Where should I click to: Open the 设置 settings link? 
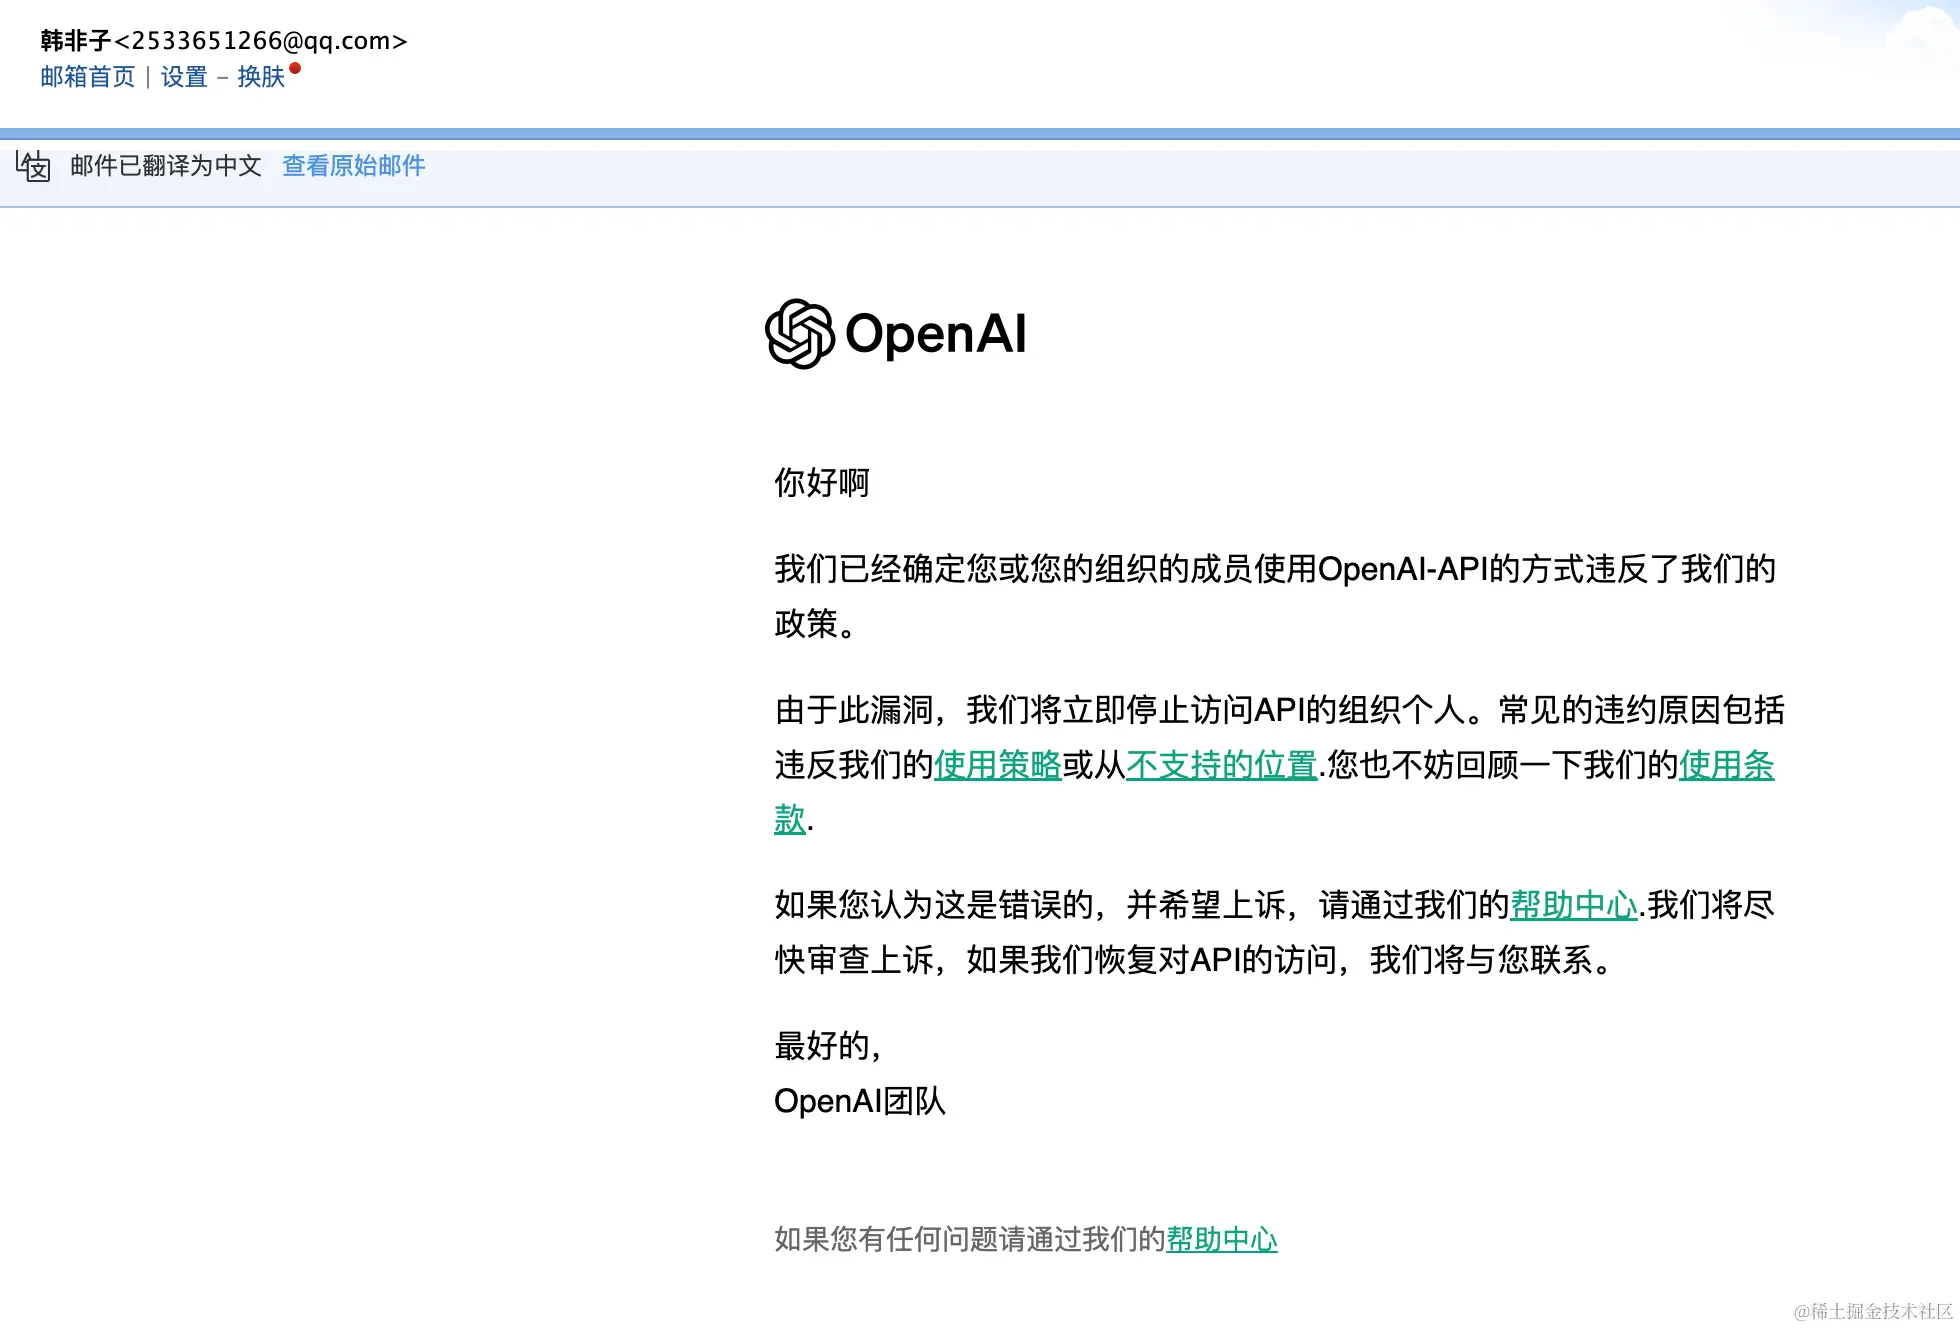click(184, 77)
